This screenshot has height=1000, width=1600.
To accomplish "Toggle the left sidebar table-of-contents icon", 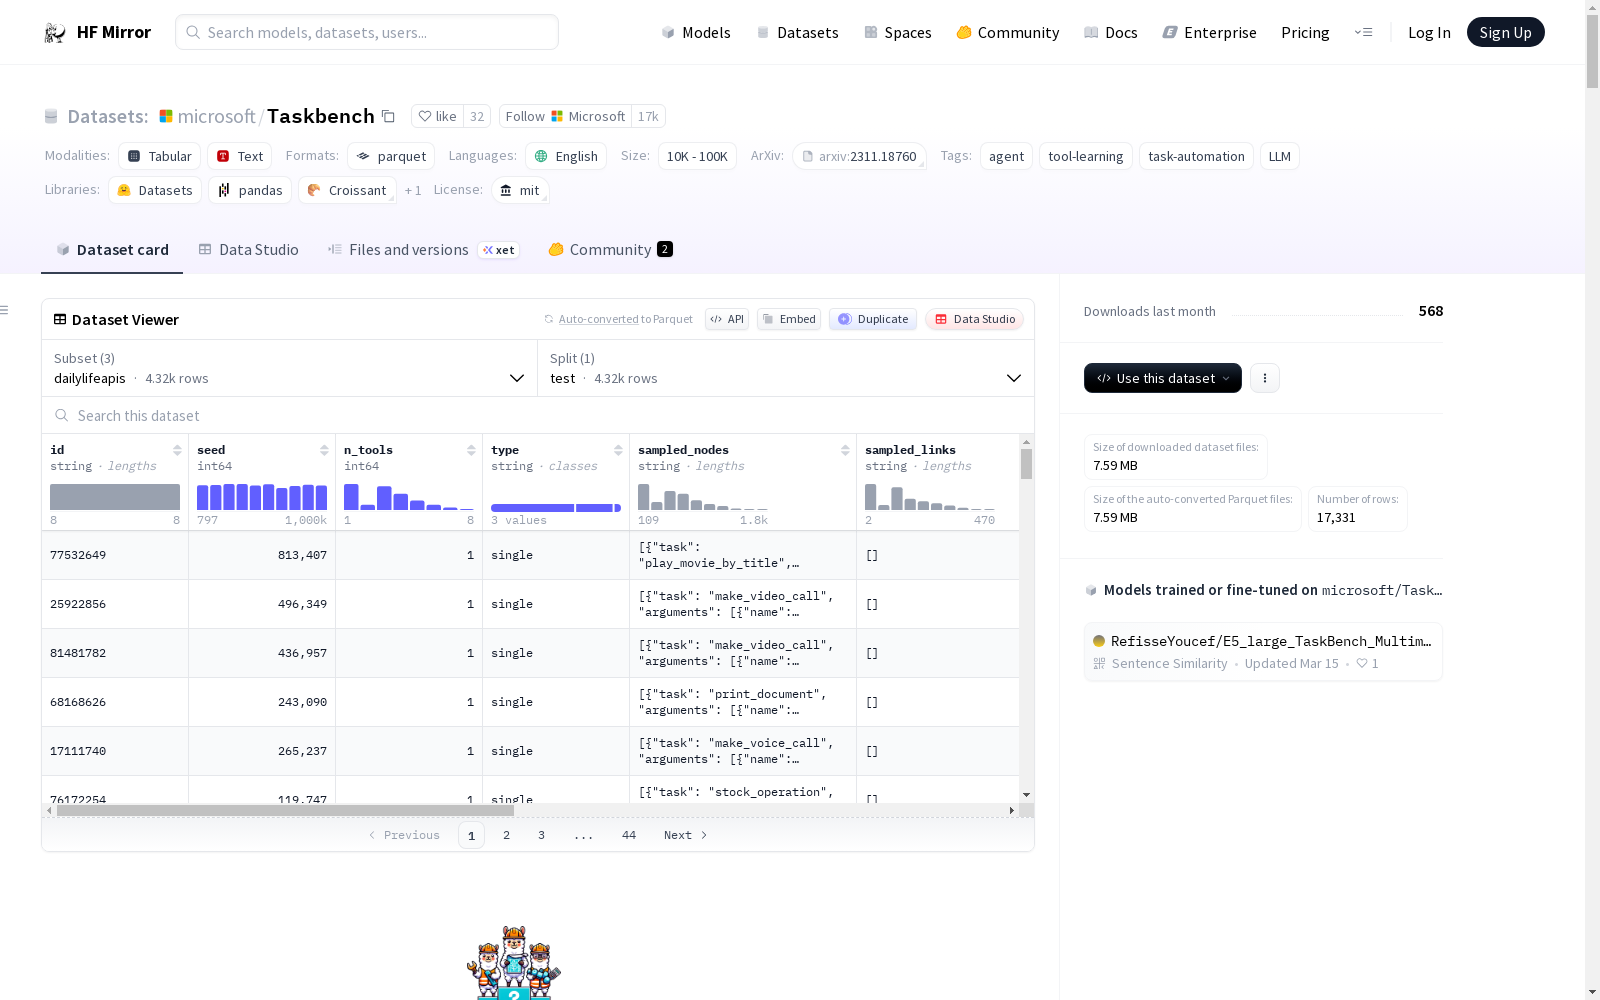I will (4, 310).
